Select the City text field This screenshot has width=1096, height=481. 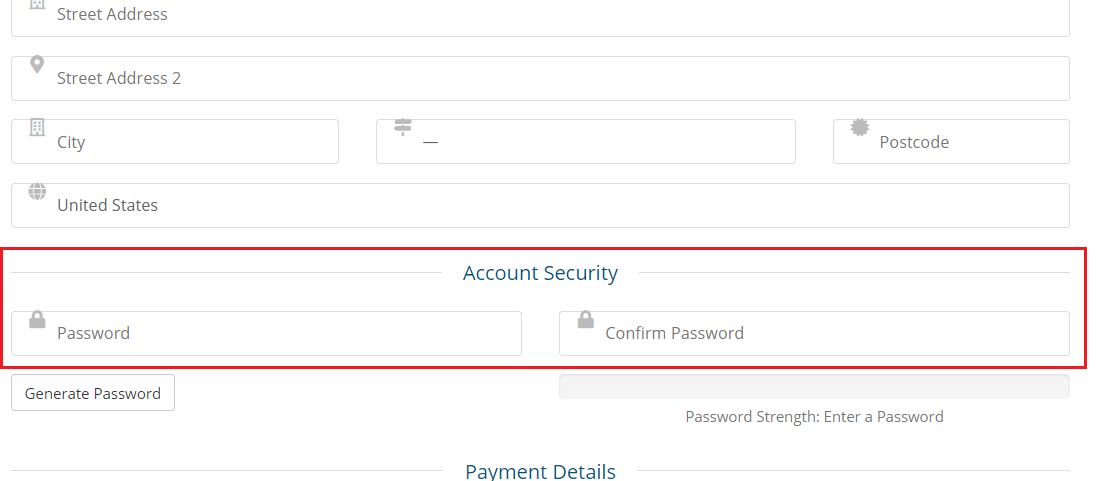pos(175,142)
